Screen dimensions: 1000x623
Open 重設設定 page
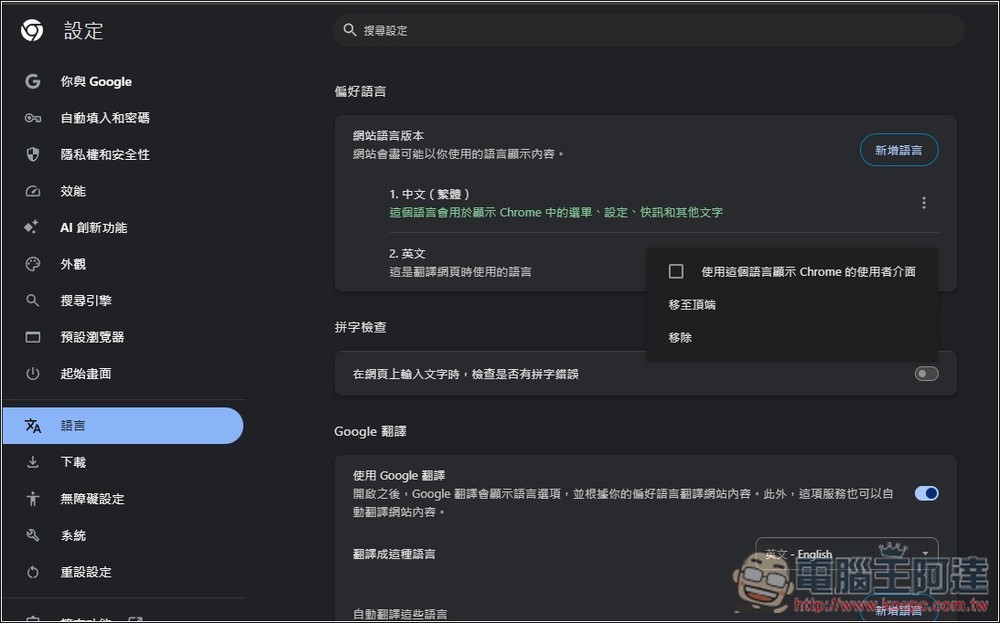[86, 572]
